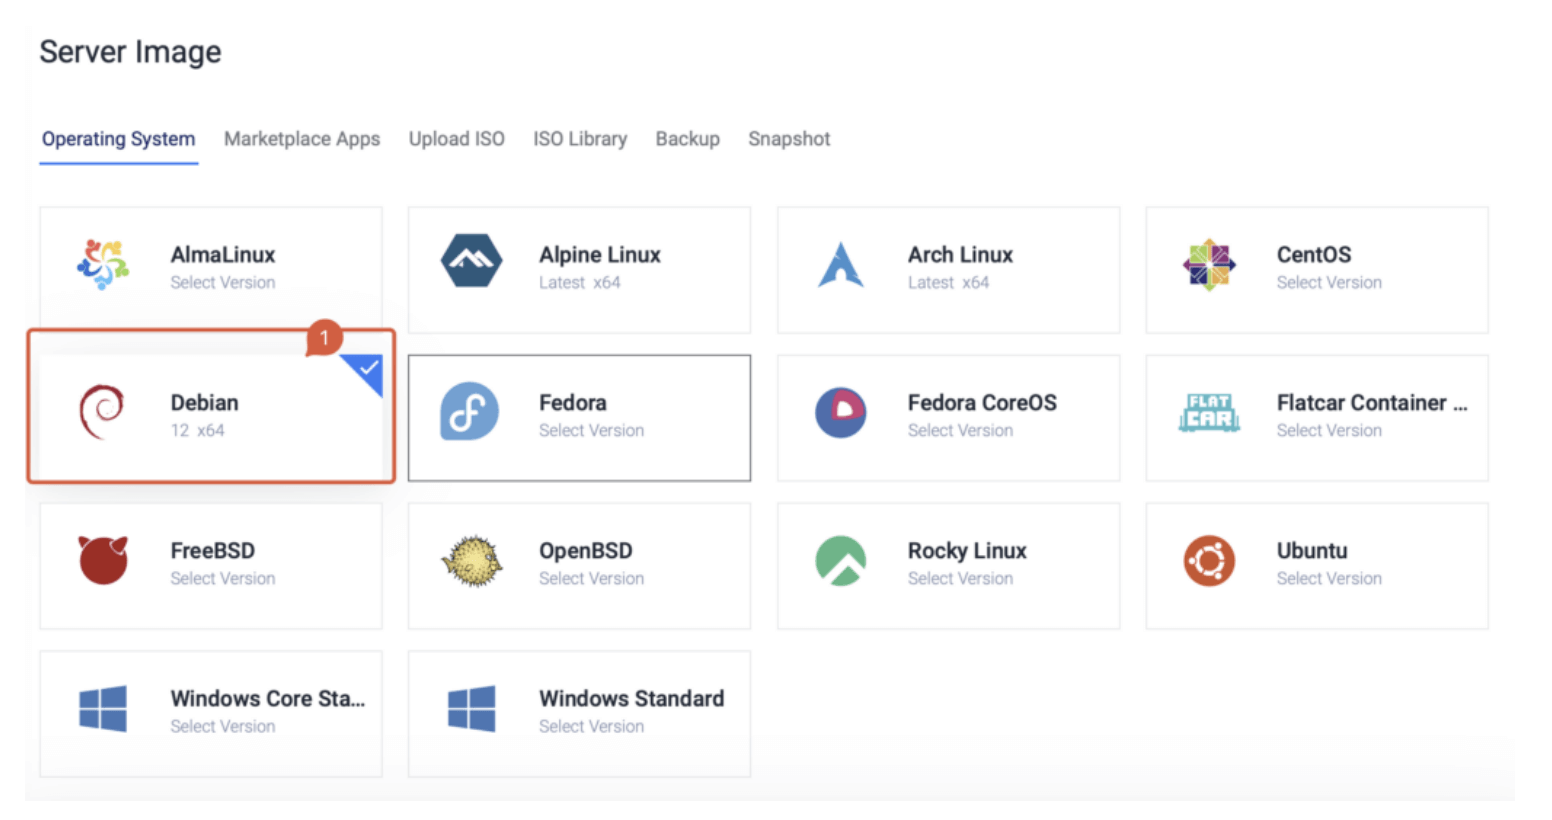Click the "OpenBSD" name text
The width and height of the screenshot is (1552, 820).
(x=585, y=551)
